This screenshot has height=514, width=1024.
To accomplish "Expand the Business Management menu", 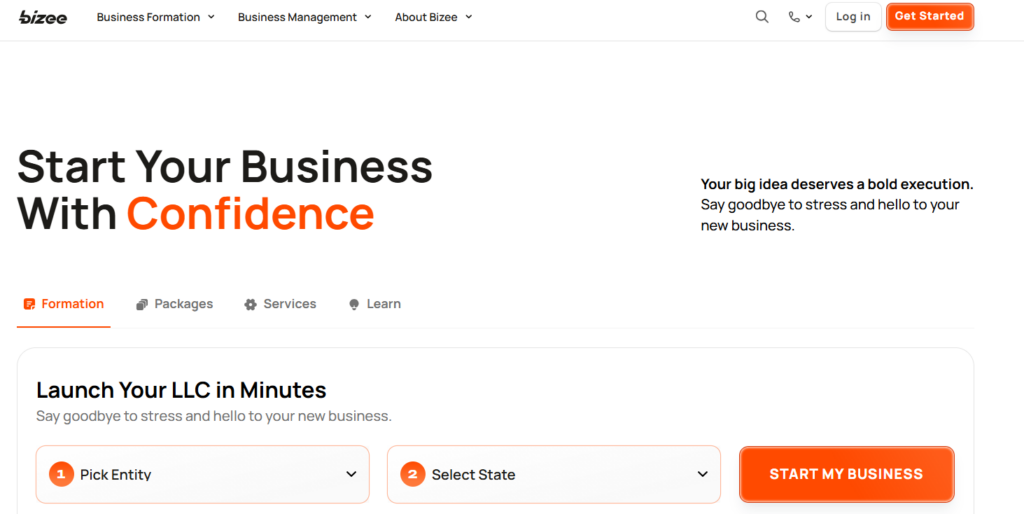I will [x=304, y=17].
